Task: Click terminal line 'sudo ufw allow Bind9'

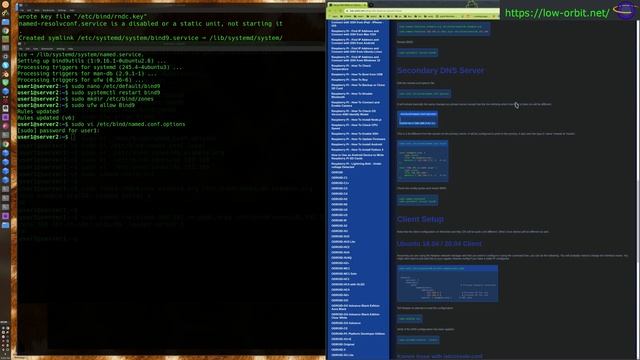Action: 103,105
